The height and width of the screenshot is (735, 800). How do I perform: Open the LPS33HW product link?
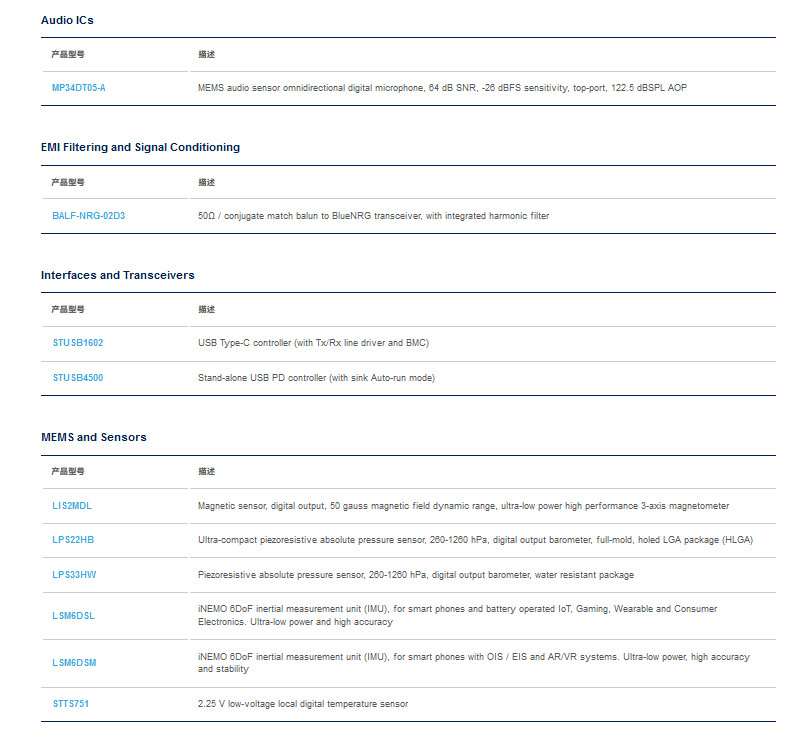74,575
